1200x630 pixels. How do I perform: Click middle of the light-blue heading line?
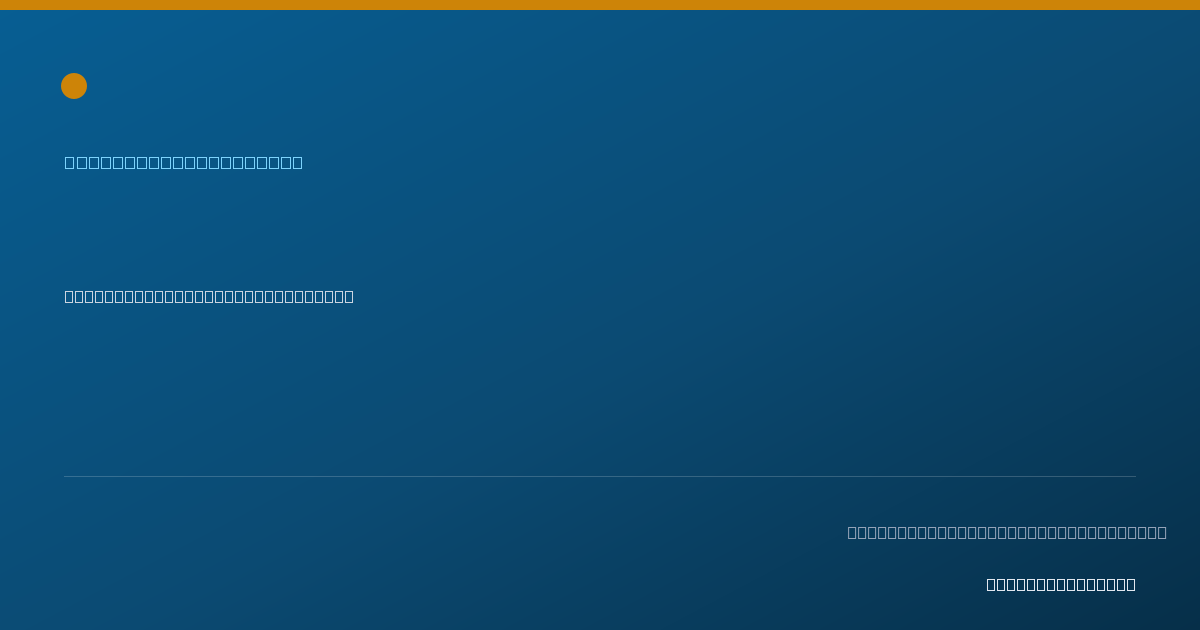coord(184,162)
